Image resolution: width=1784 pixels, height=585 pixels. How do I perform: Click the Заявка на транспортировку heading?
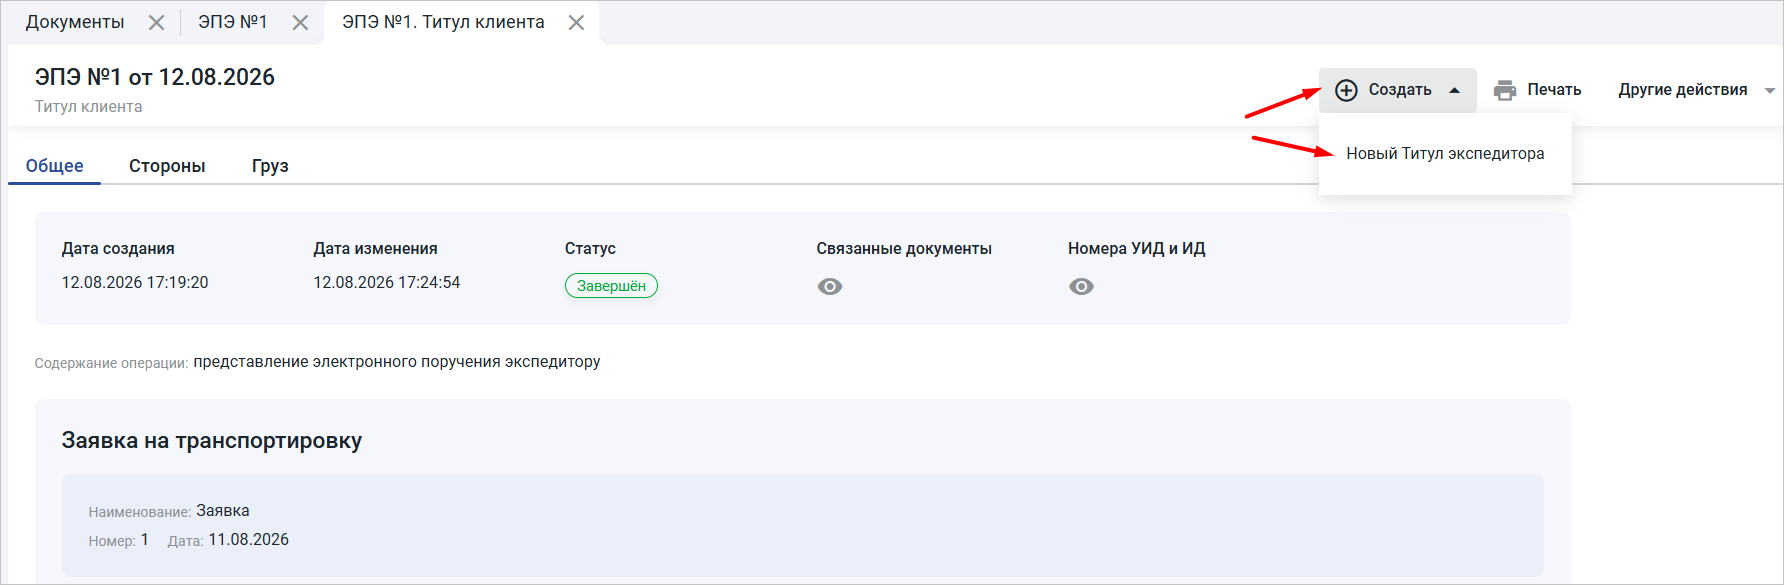(x=212, y=441)
